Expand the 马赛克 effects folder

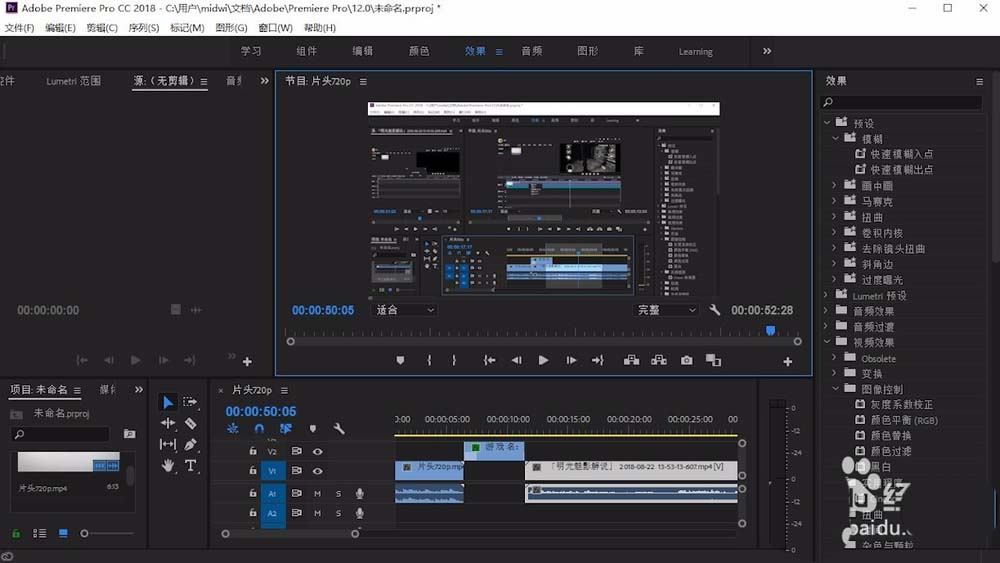pyautogui.click(x=834, y=201)
